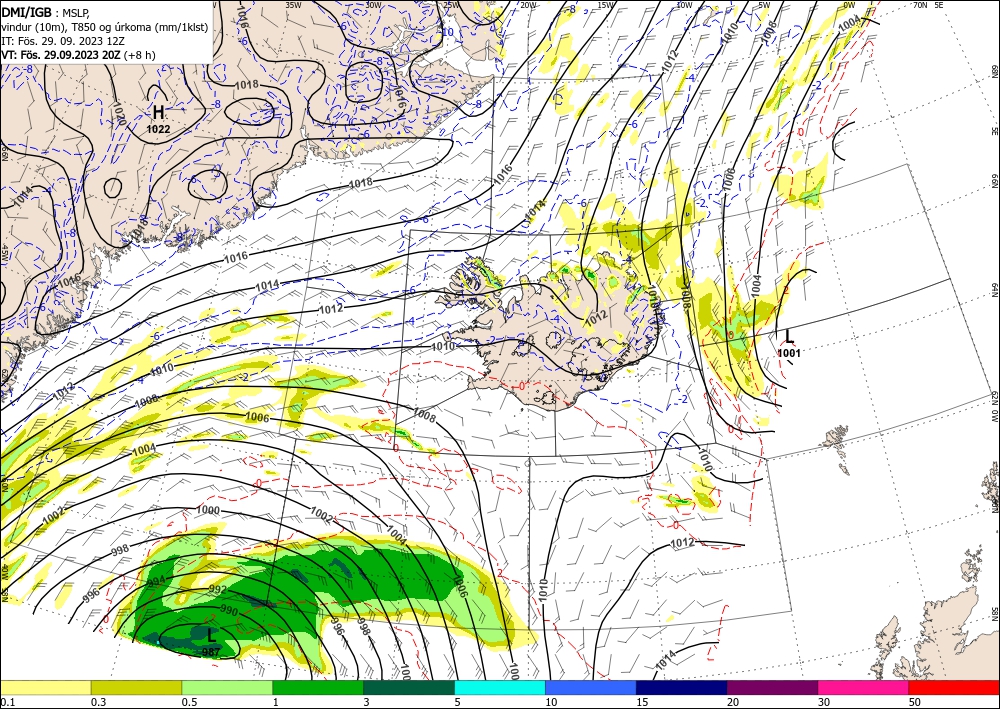The height and width of the screenshot is (709, 1000).
Task: Click the 0.3 legend tick label
Action: pyautogui.click(x=98, y=702)
